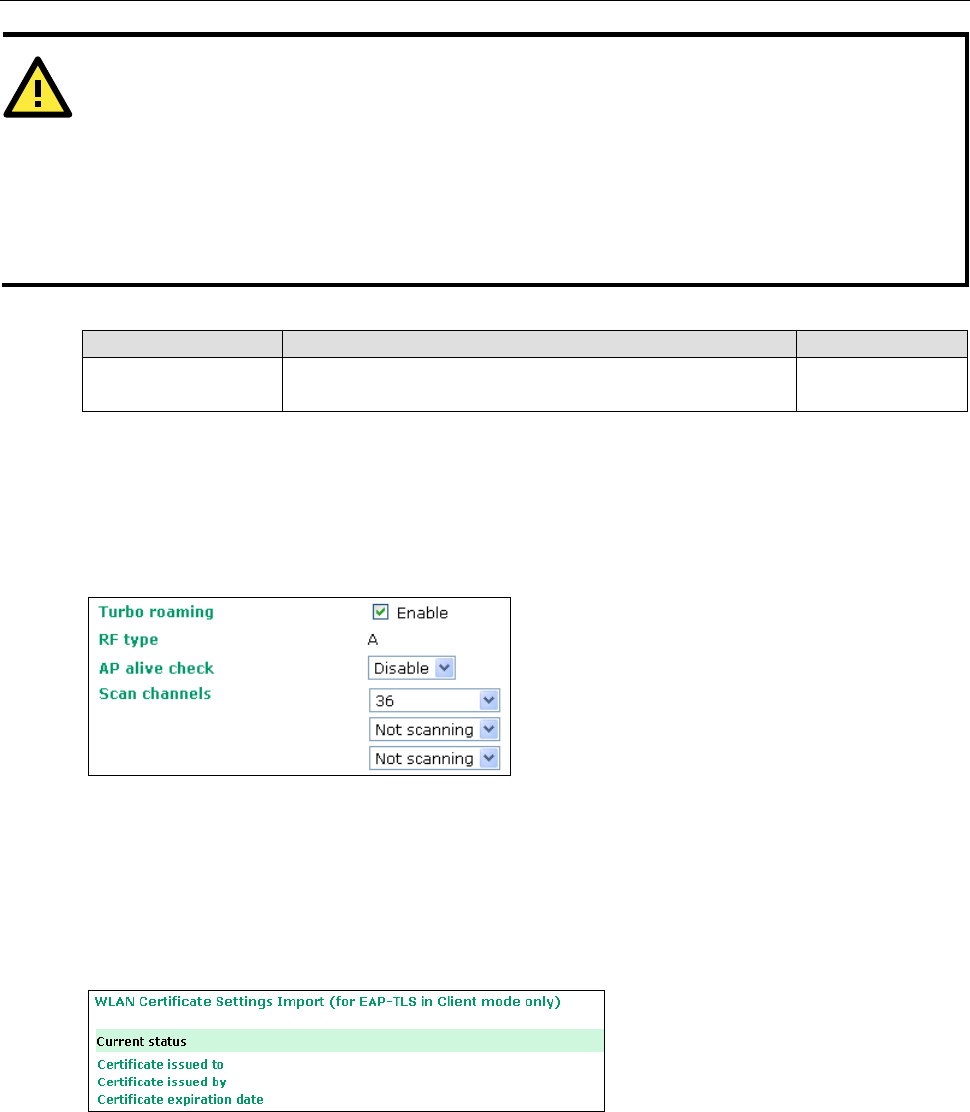This screenshot has height=1112, width=970.
Task: Click the yellow warning triangle icon
Action: coord(38,88)
